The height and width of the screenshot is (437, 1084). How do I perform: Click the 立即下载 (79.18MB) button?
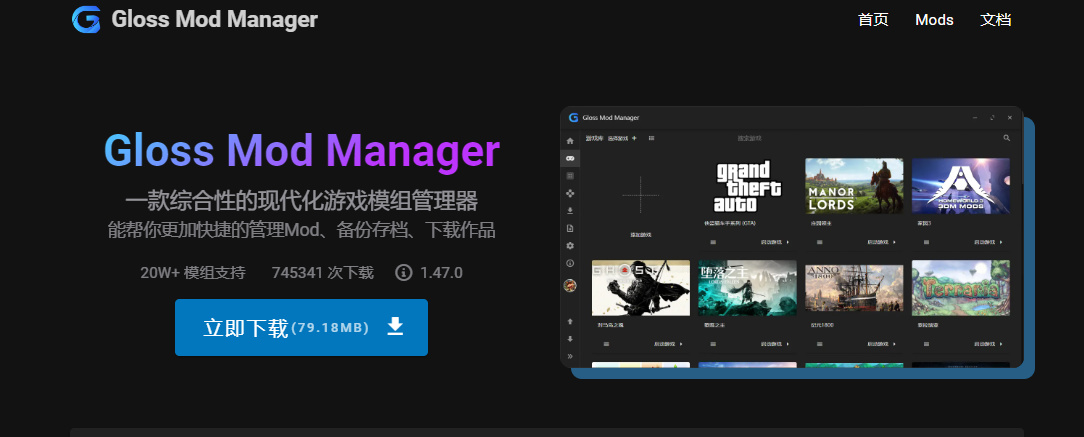click(301, 328)
